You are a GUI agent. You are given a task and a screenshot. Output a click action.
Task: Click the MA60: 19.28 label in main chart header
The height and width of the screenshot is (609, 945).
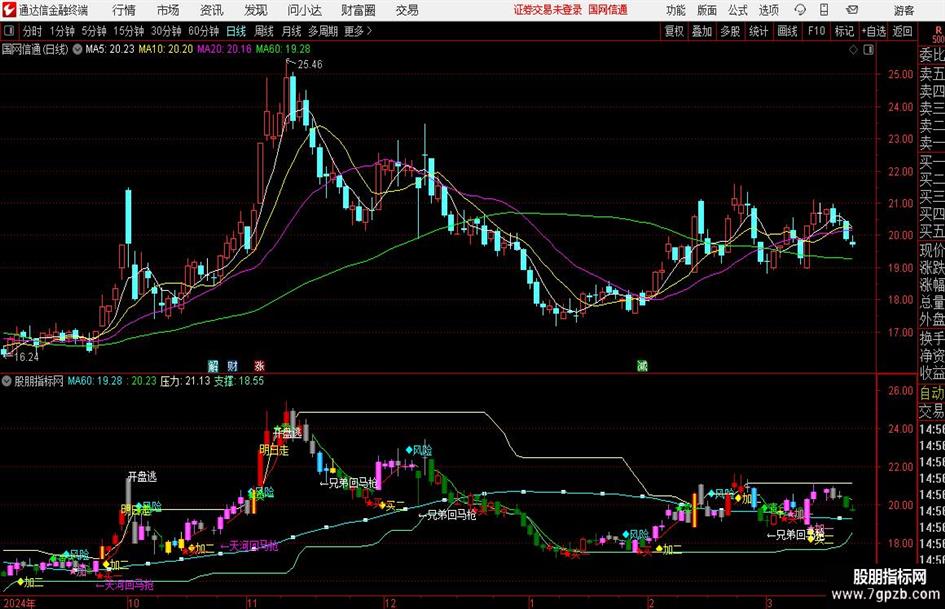[x=283, y=49]
